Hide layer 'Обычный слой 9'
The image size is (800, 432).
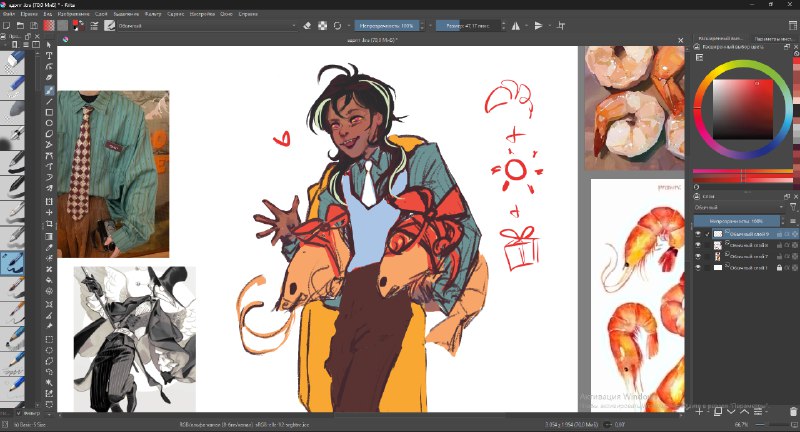(x=698, y=234)
